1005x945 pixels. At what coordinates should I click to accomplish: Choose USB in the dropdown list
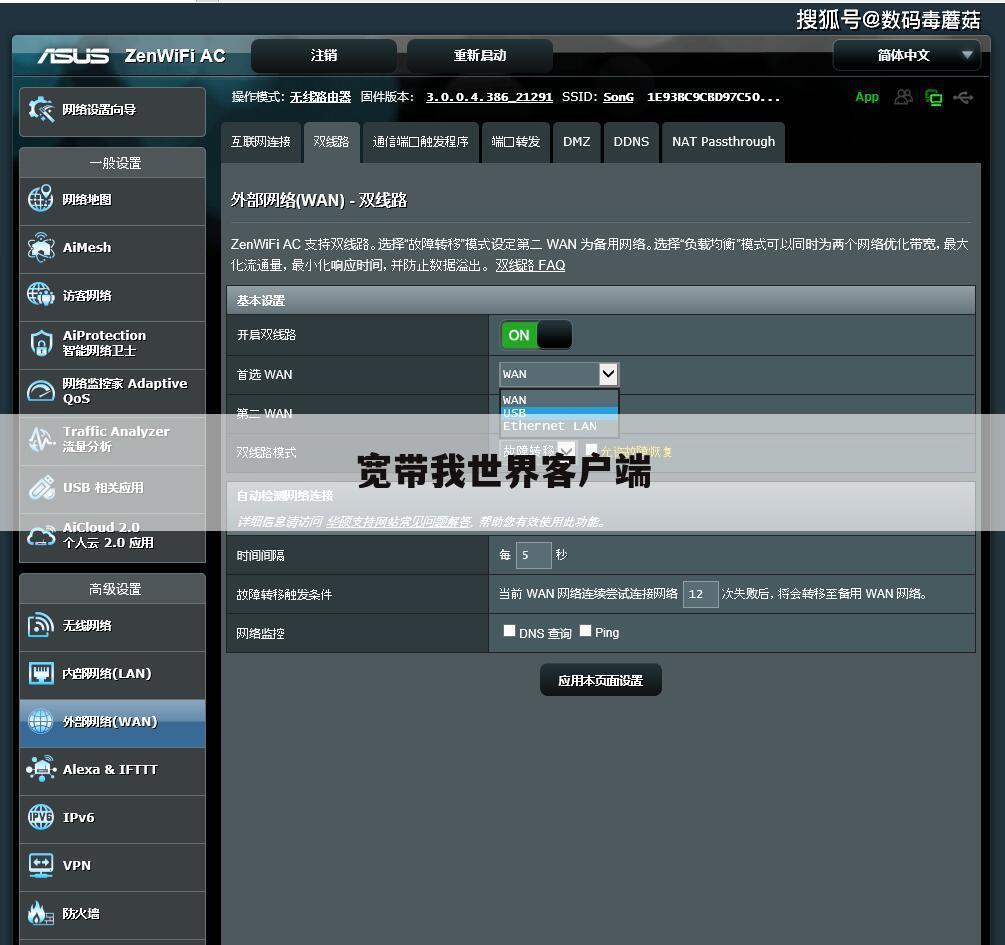pyautogui.click(x=559, y=413)
